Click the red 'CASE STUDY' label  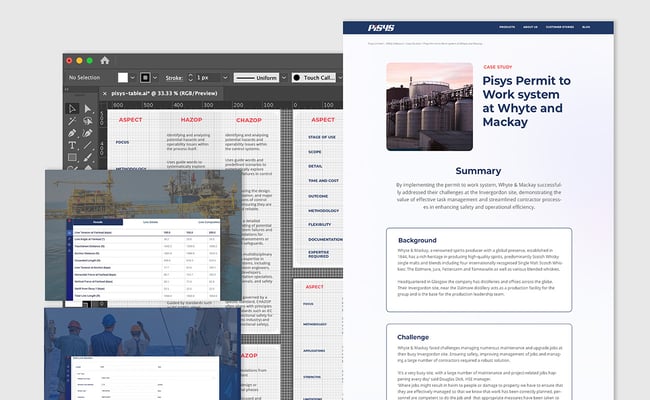pos(498,67)
